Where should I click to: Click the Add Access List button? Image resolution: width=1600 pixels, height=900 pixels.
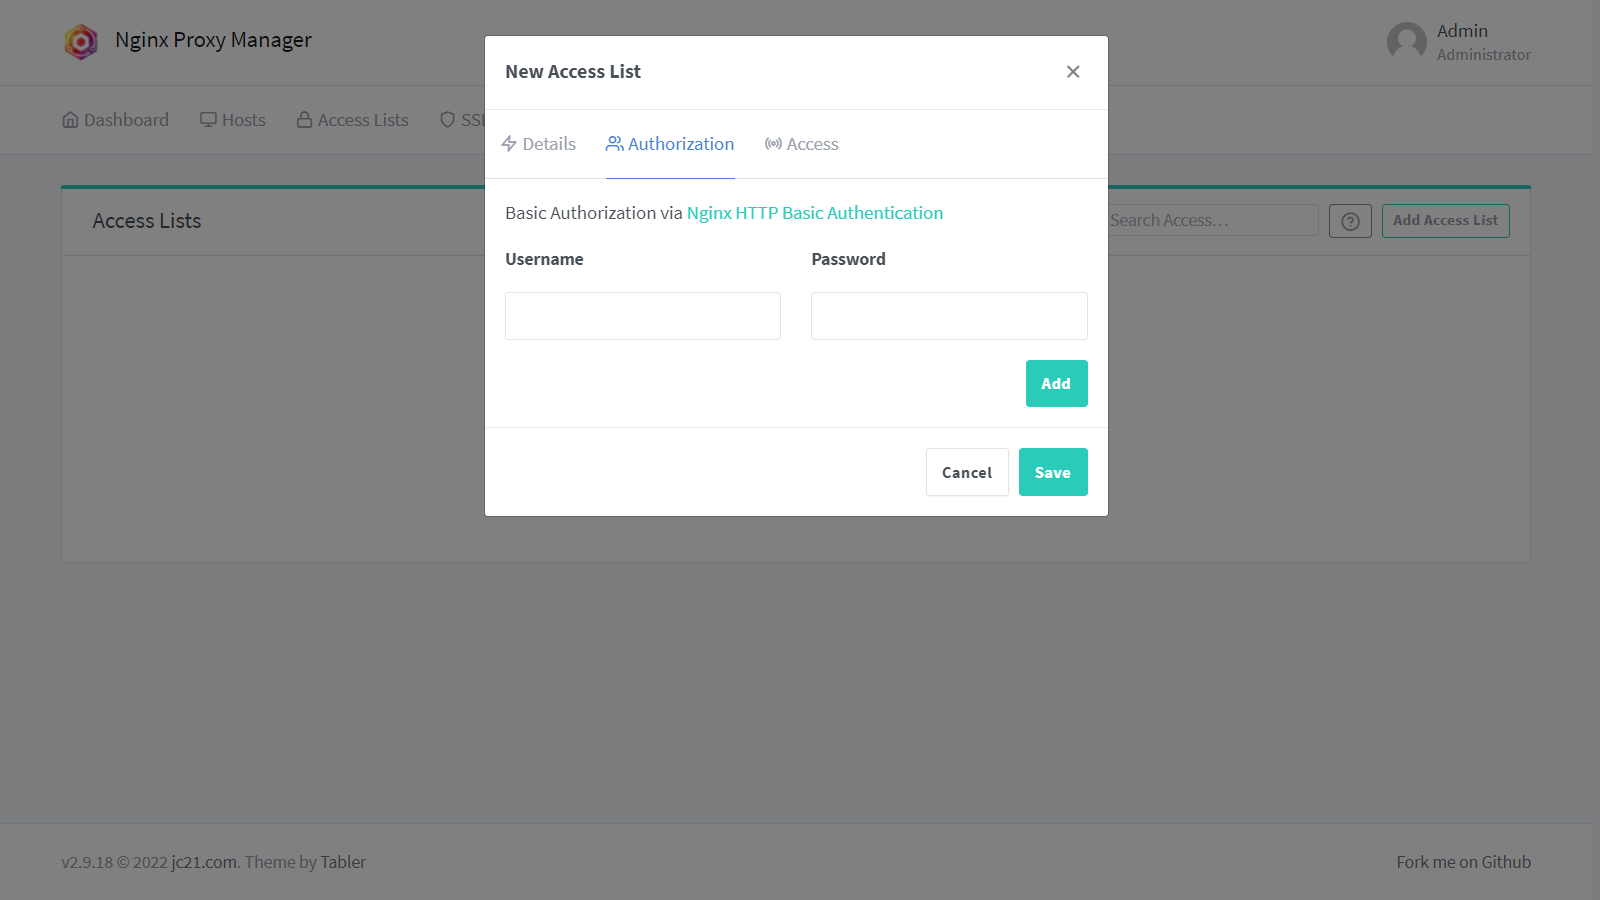[x=1445, y=221]
